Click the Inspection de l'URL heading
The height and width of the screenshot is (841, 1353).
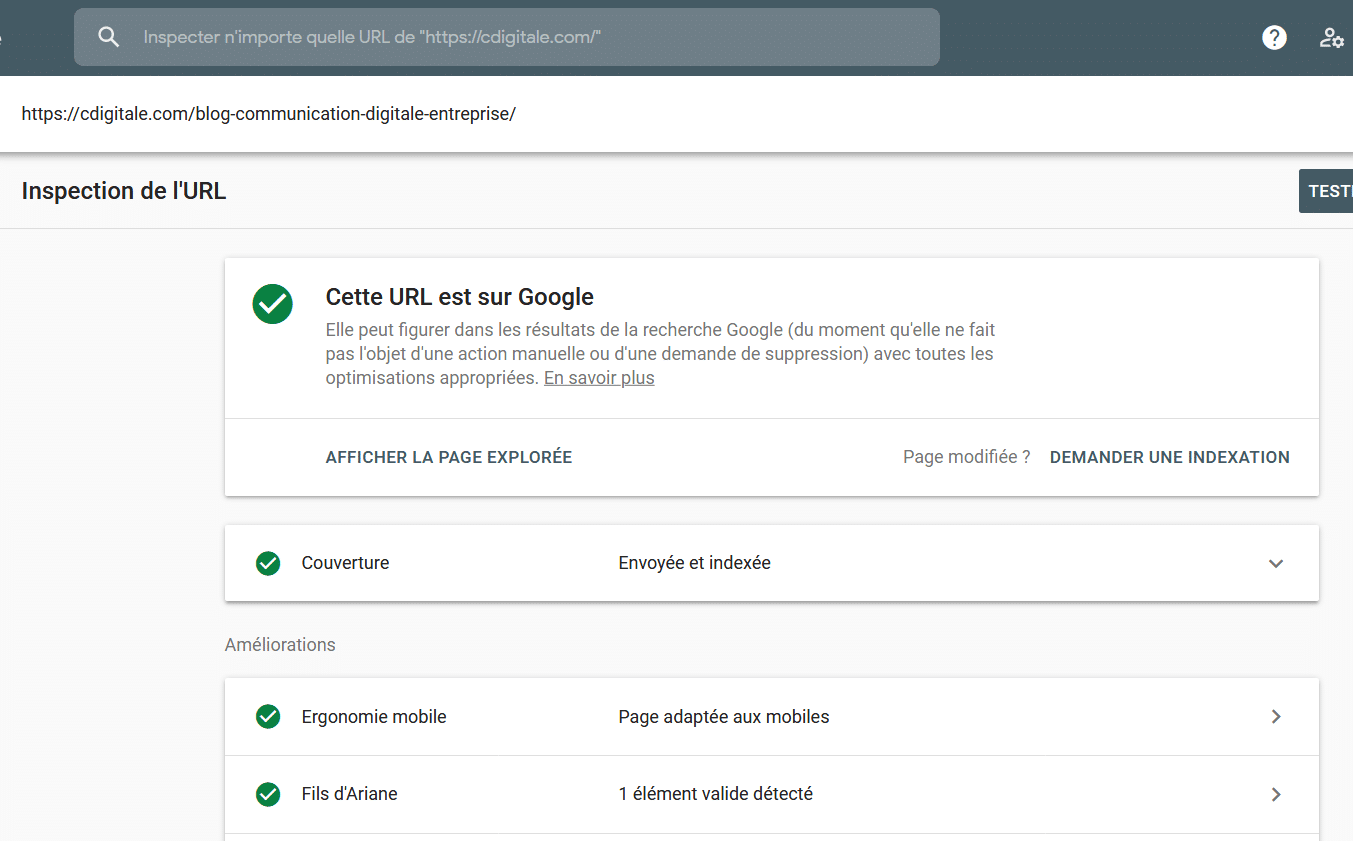(124, 191)
